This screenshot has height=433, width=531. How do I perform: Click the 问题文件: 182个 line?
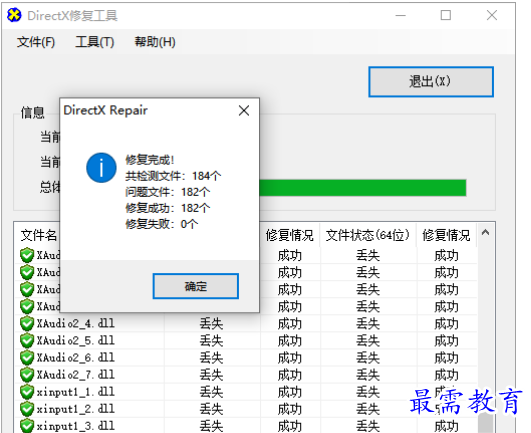point(167,192)
